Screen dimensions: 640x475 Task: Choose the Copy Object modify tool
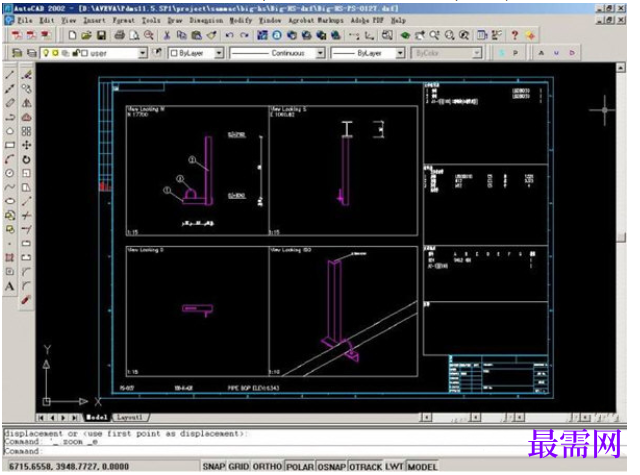click(x=27, y=89)
